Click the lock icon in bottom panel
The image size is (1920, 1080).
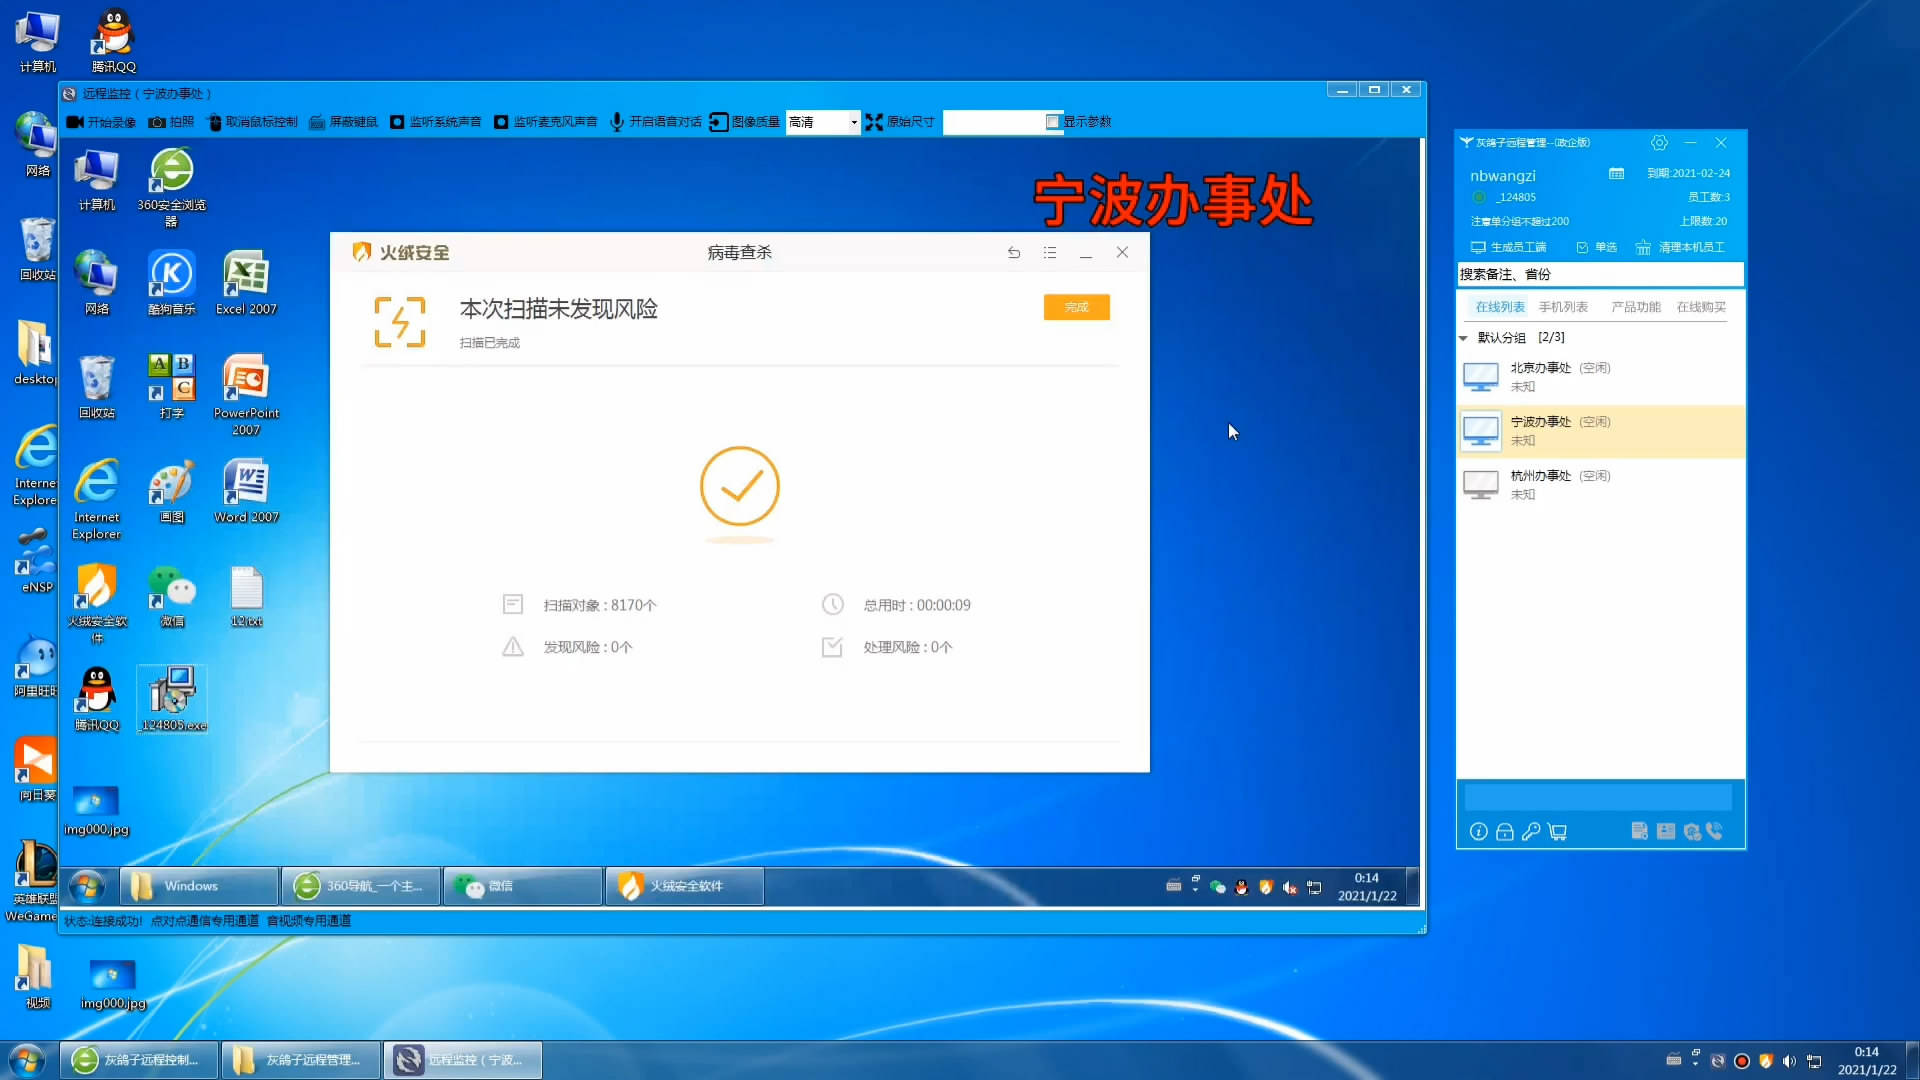[x=1504, y=832]
